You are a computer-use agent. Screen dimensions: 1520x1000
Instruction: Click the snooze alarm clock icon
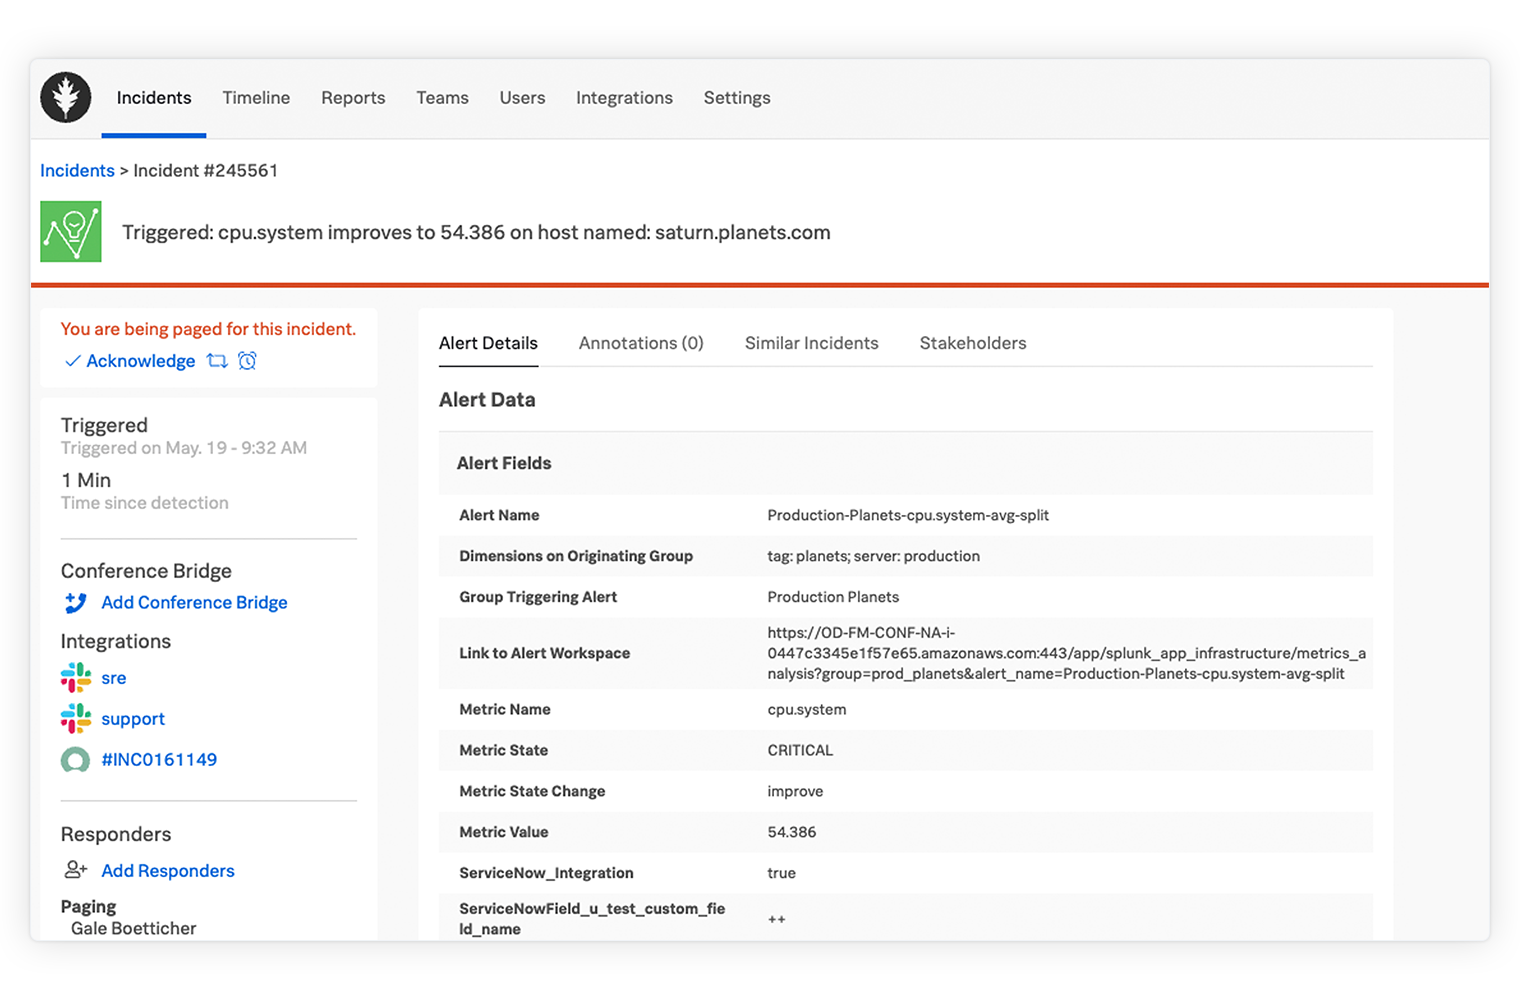click(247, 361)
